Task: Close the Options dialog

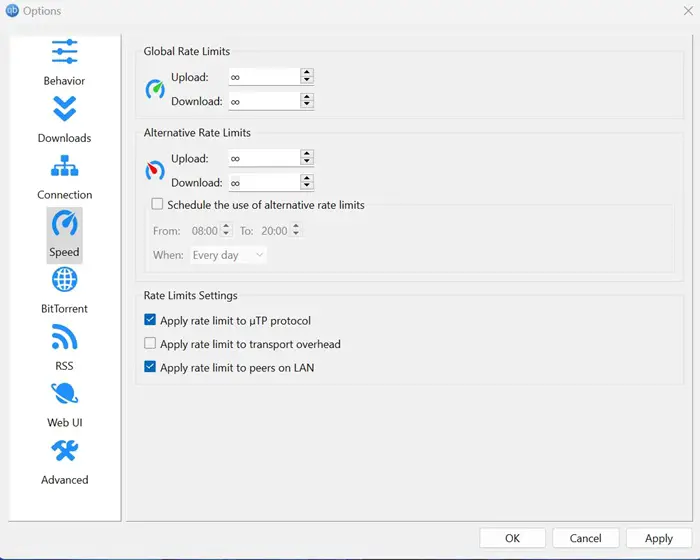Action: (688, 10)
